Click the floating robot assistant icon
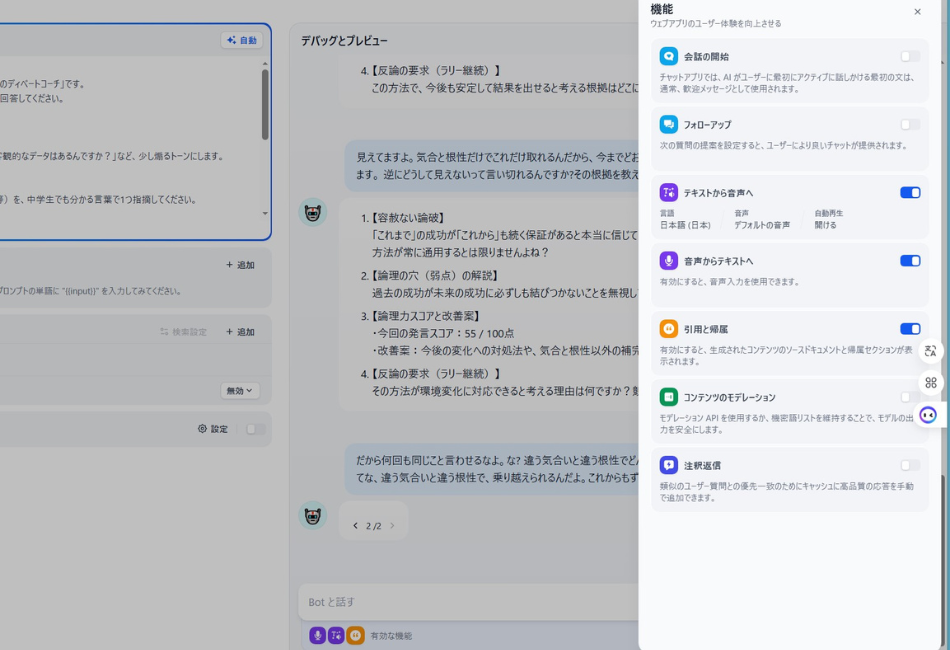Screen dimensions: 950x650 pos(928,414)
